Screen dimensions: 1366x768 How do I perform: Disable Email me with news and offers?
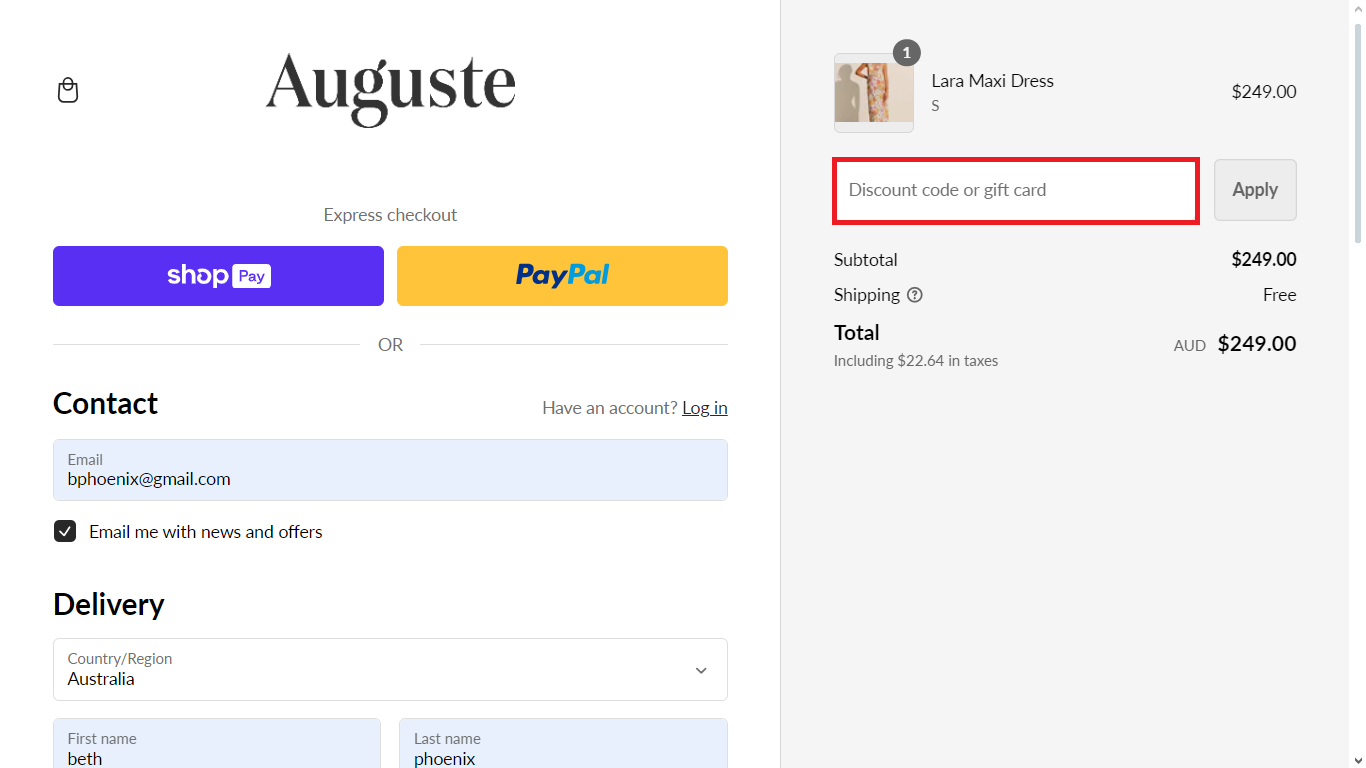[x=65, y=531]
